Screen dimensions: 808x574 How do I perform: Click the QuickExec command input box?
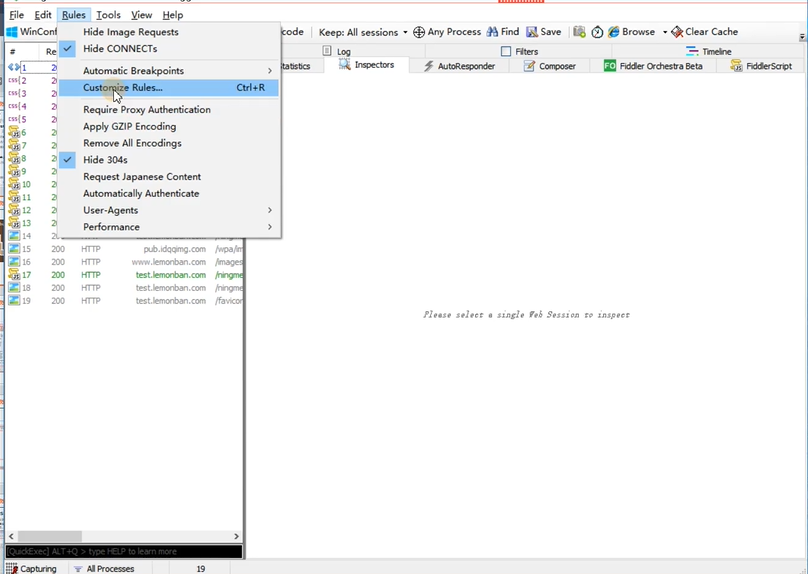tap(122, 551)
